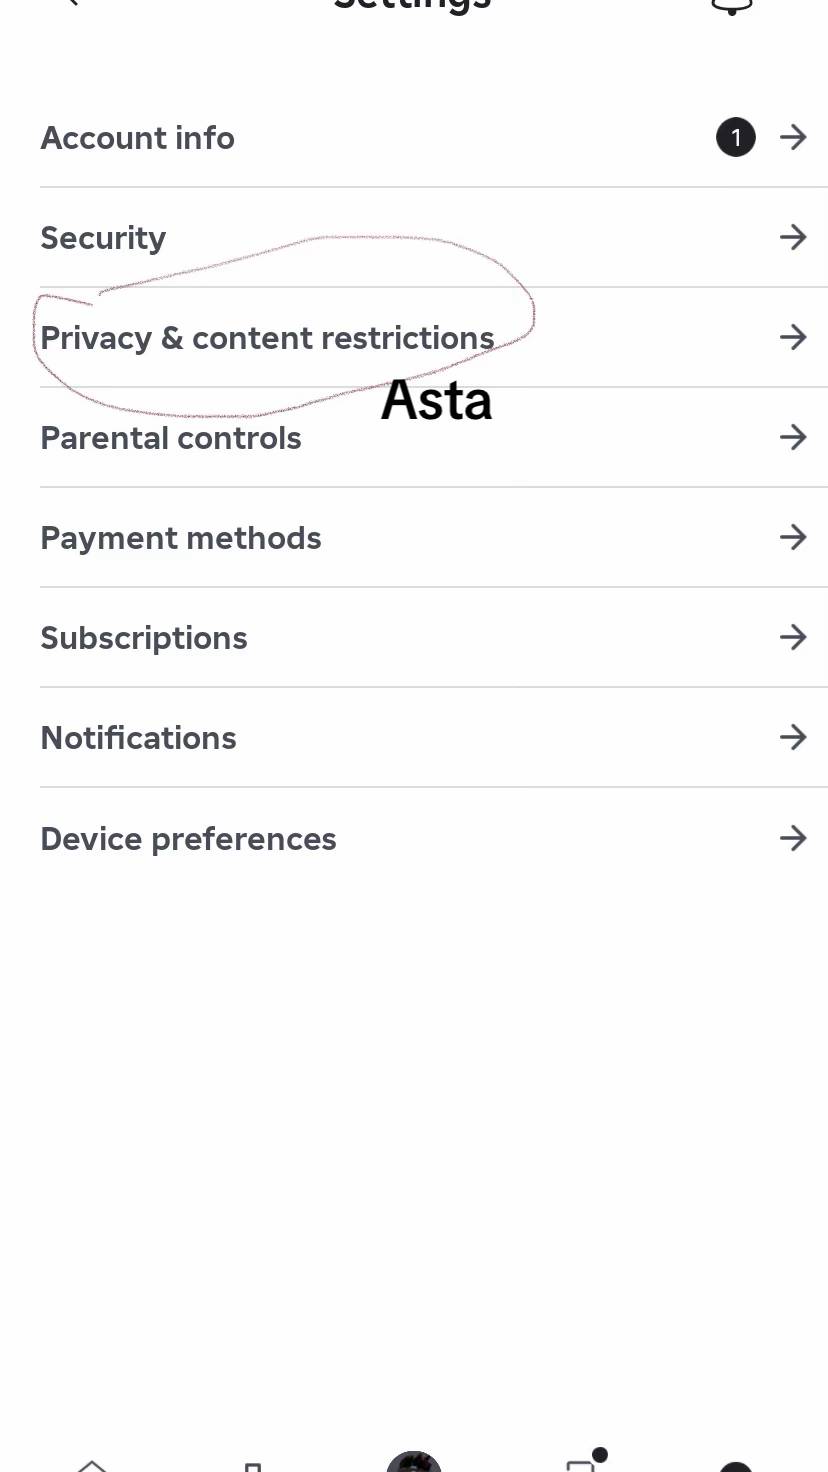828x1472 pixels.
Task: Open the notification bell in header
Action: pyautogui.click(x=731, y=6)
